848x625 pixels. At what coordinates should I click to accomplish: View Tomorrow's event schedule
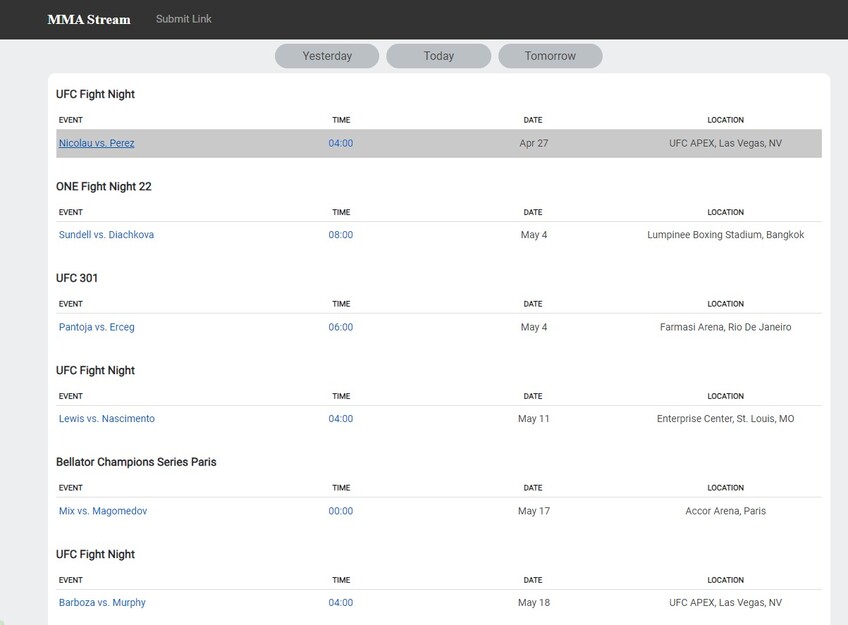tap(550, 56)
